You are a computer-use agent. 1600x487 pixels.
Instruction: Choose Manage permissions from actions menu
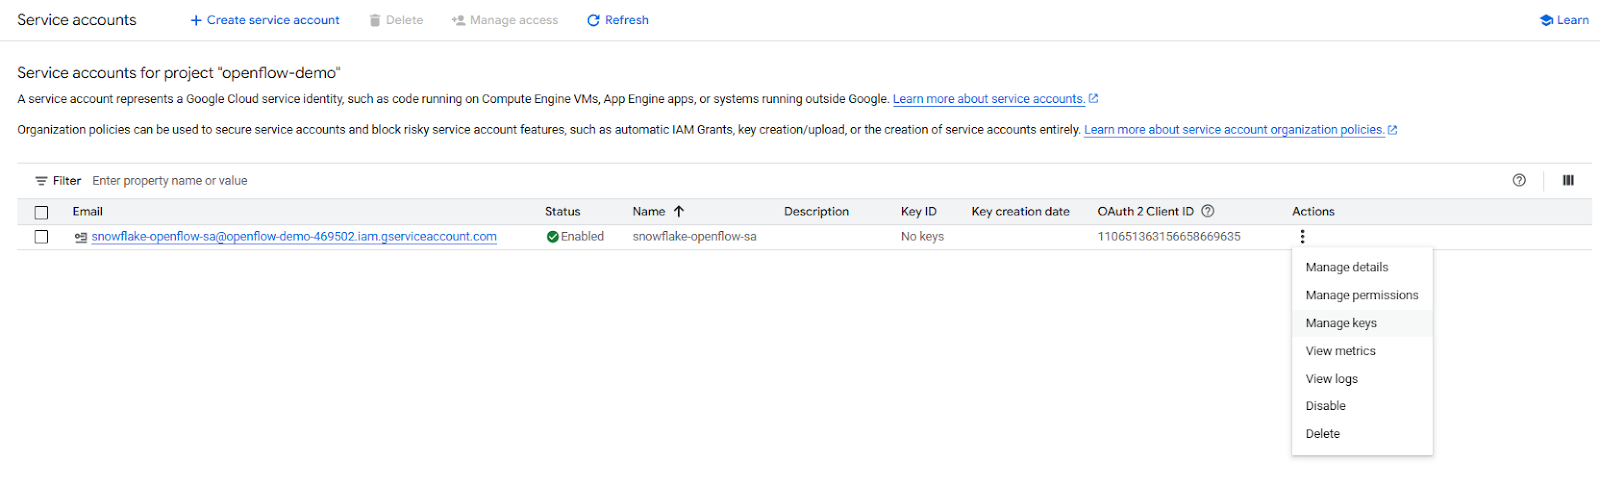1362,295
